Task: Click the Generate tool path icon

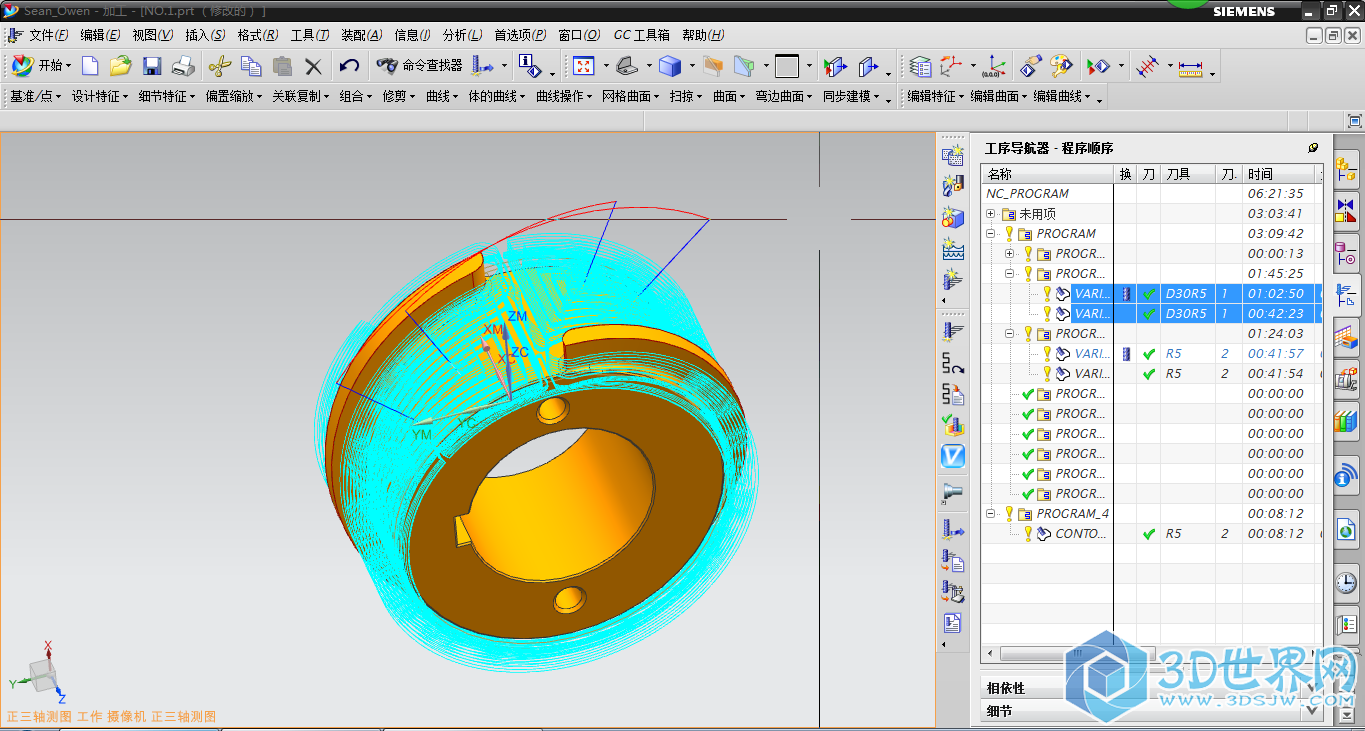Action: (x=953, y=332)
